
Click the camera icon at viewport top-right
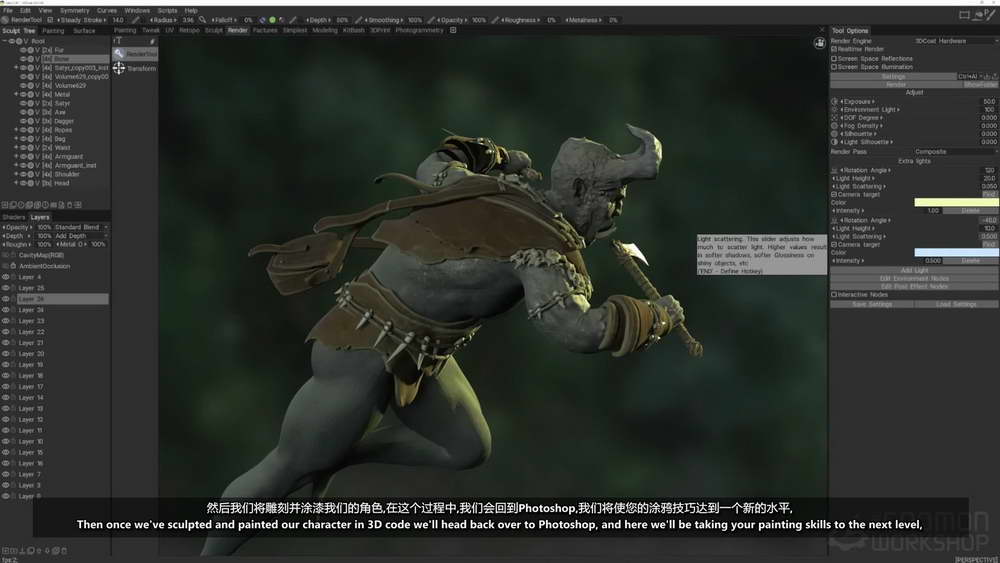[x=820, y=43]
